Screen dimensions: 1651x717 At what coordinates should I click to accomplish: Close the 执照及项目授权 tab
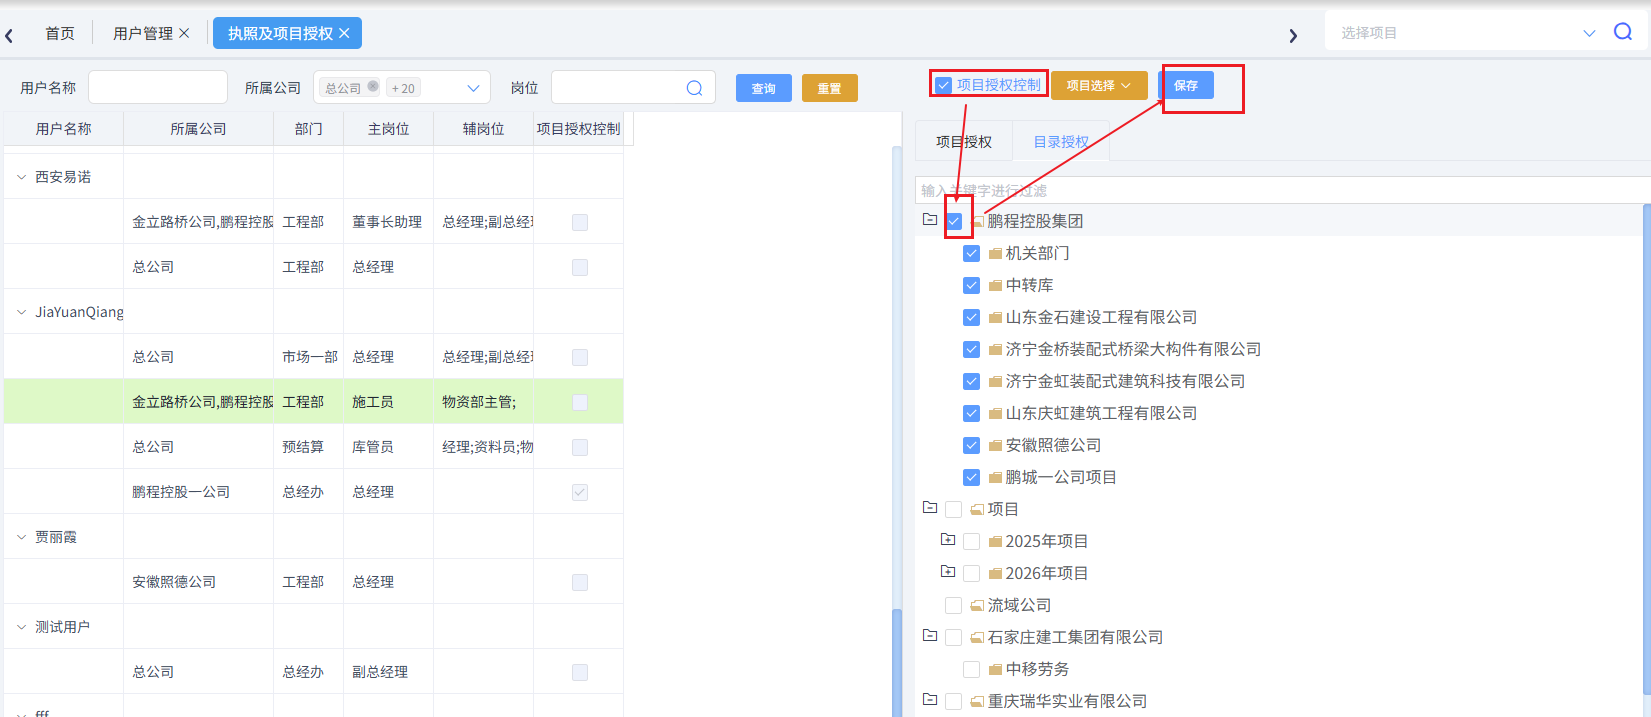click(x=344, y=33)
